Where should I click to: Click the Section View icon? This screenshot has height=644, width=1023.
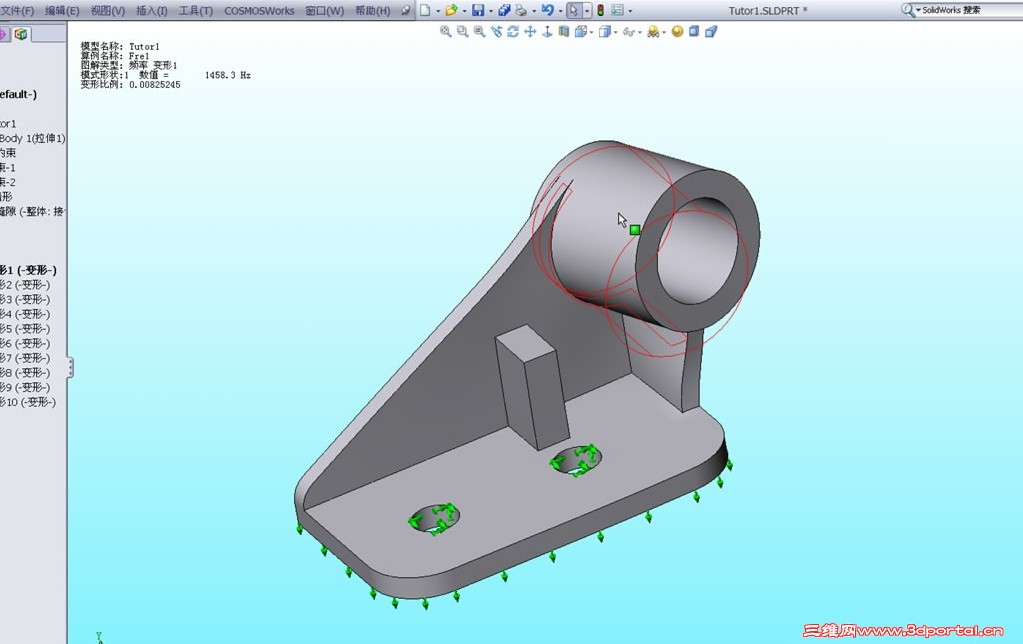711,31
